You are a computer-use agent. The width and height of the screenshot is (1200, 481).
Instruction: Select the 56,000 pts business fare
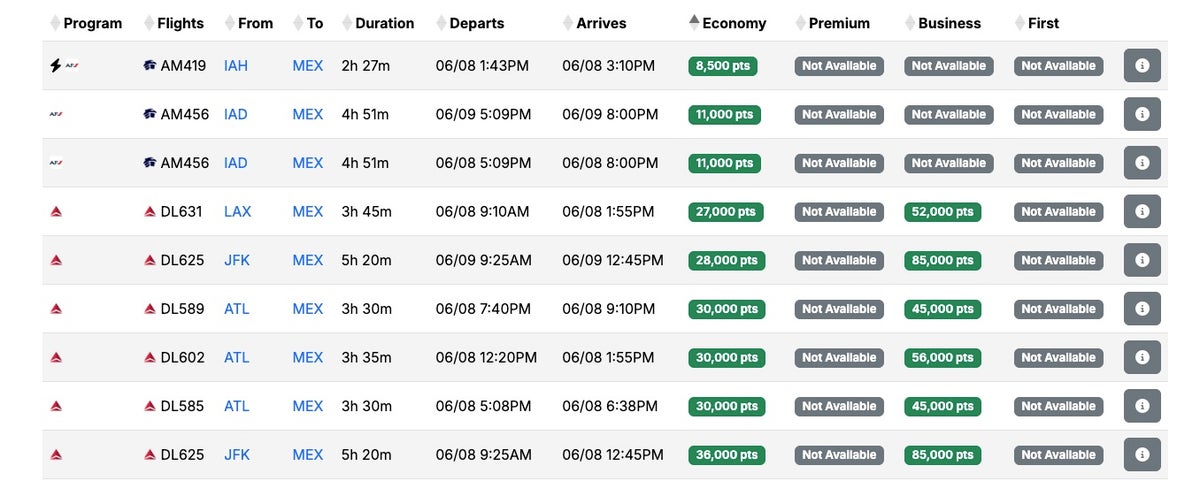(943, 358)
